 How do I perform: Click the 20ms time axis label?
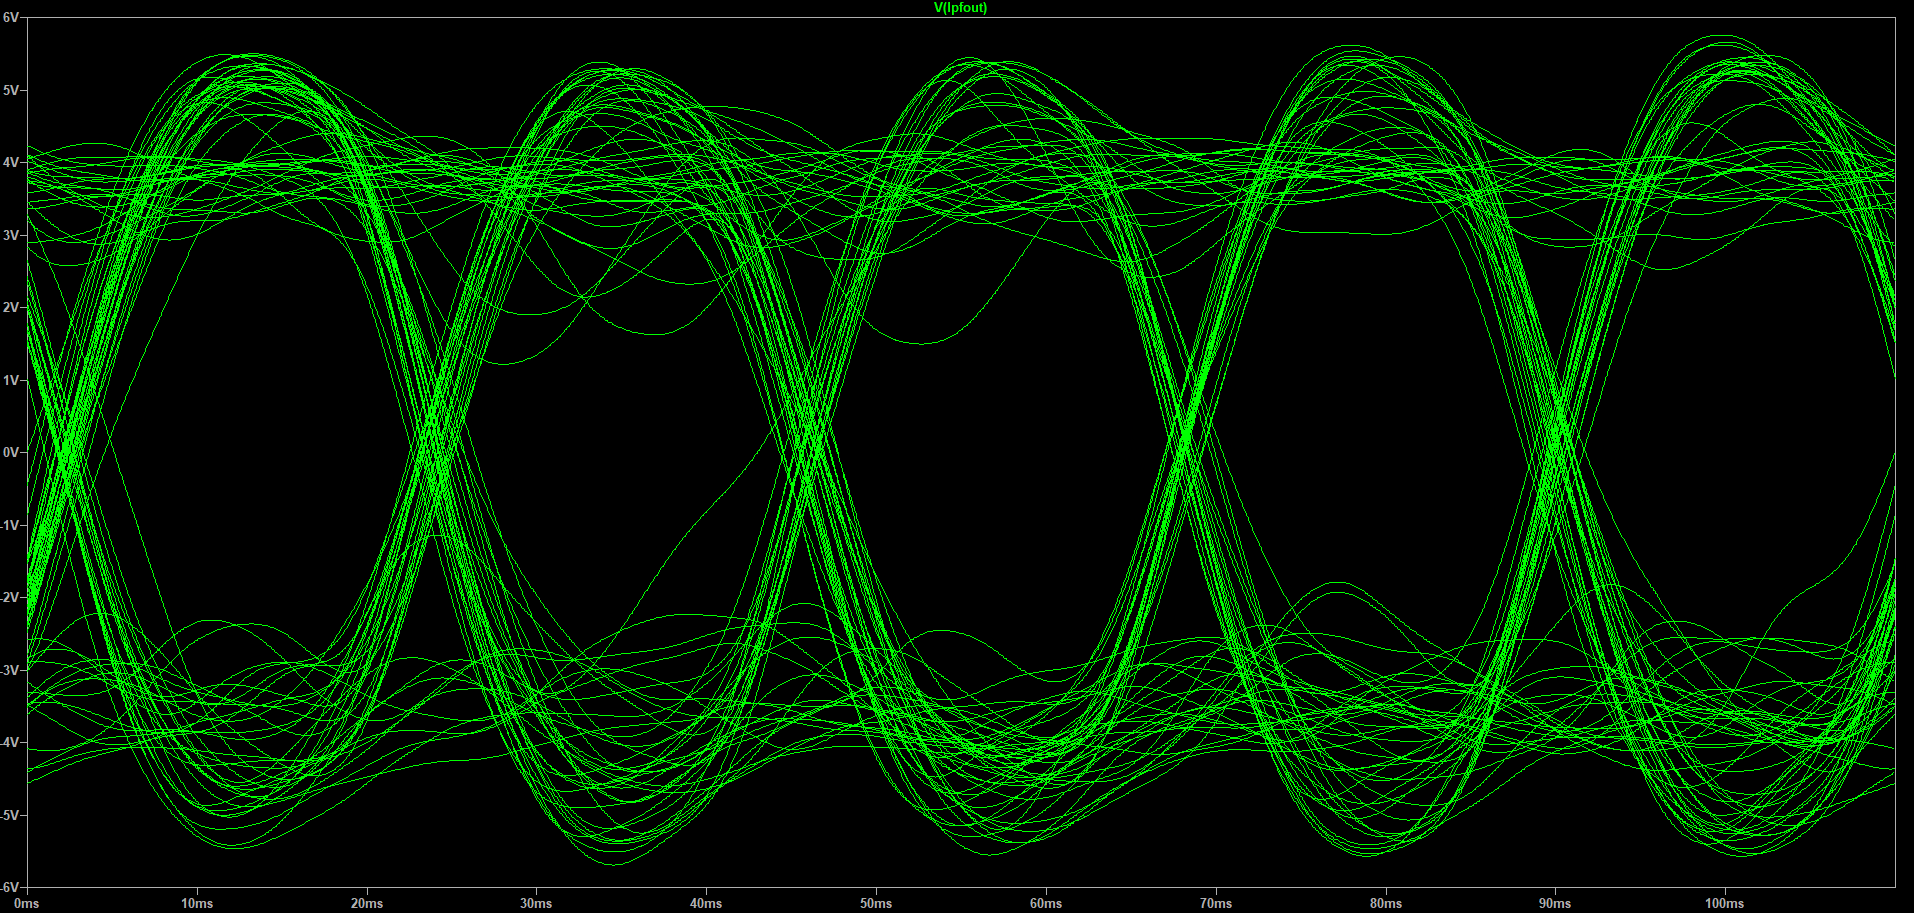coord(367,903)
